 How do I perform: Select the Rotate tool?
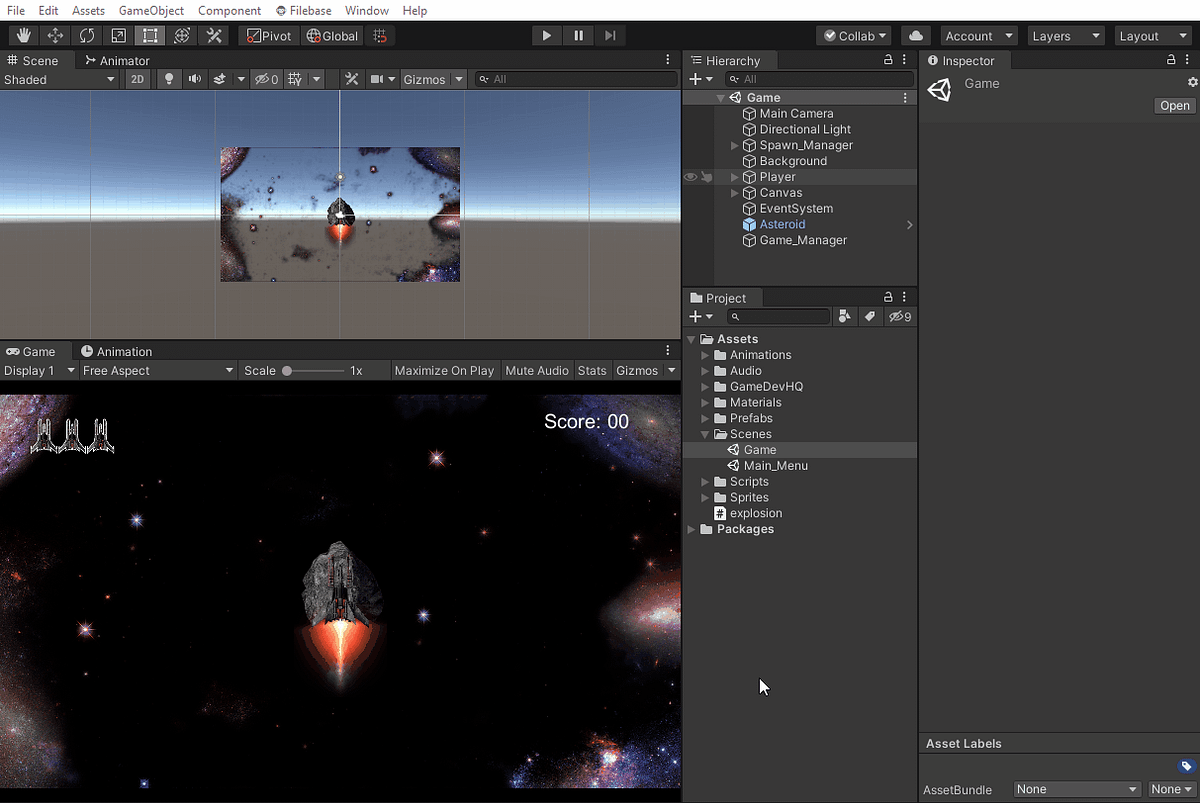[87, 36]
